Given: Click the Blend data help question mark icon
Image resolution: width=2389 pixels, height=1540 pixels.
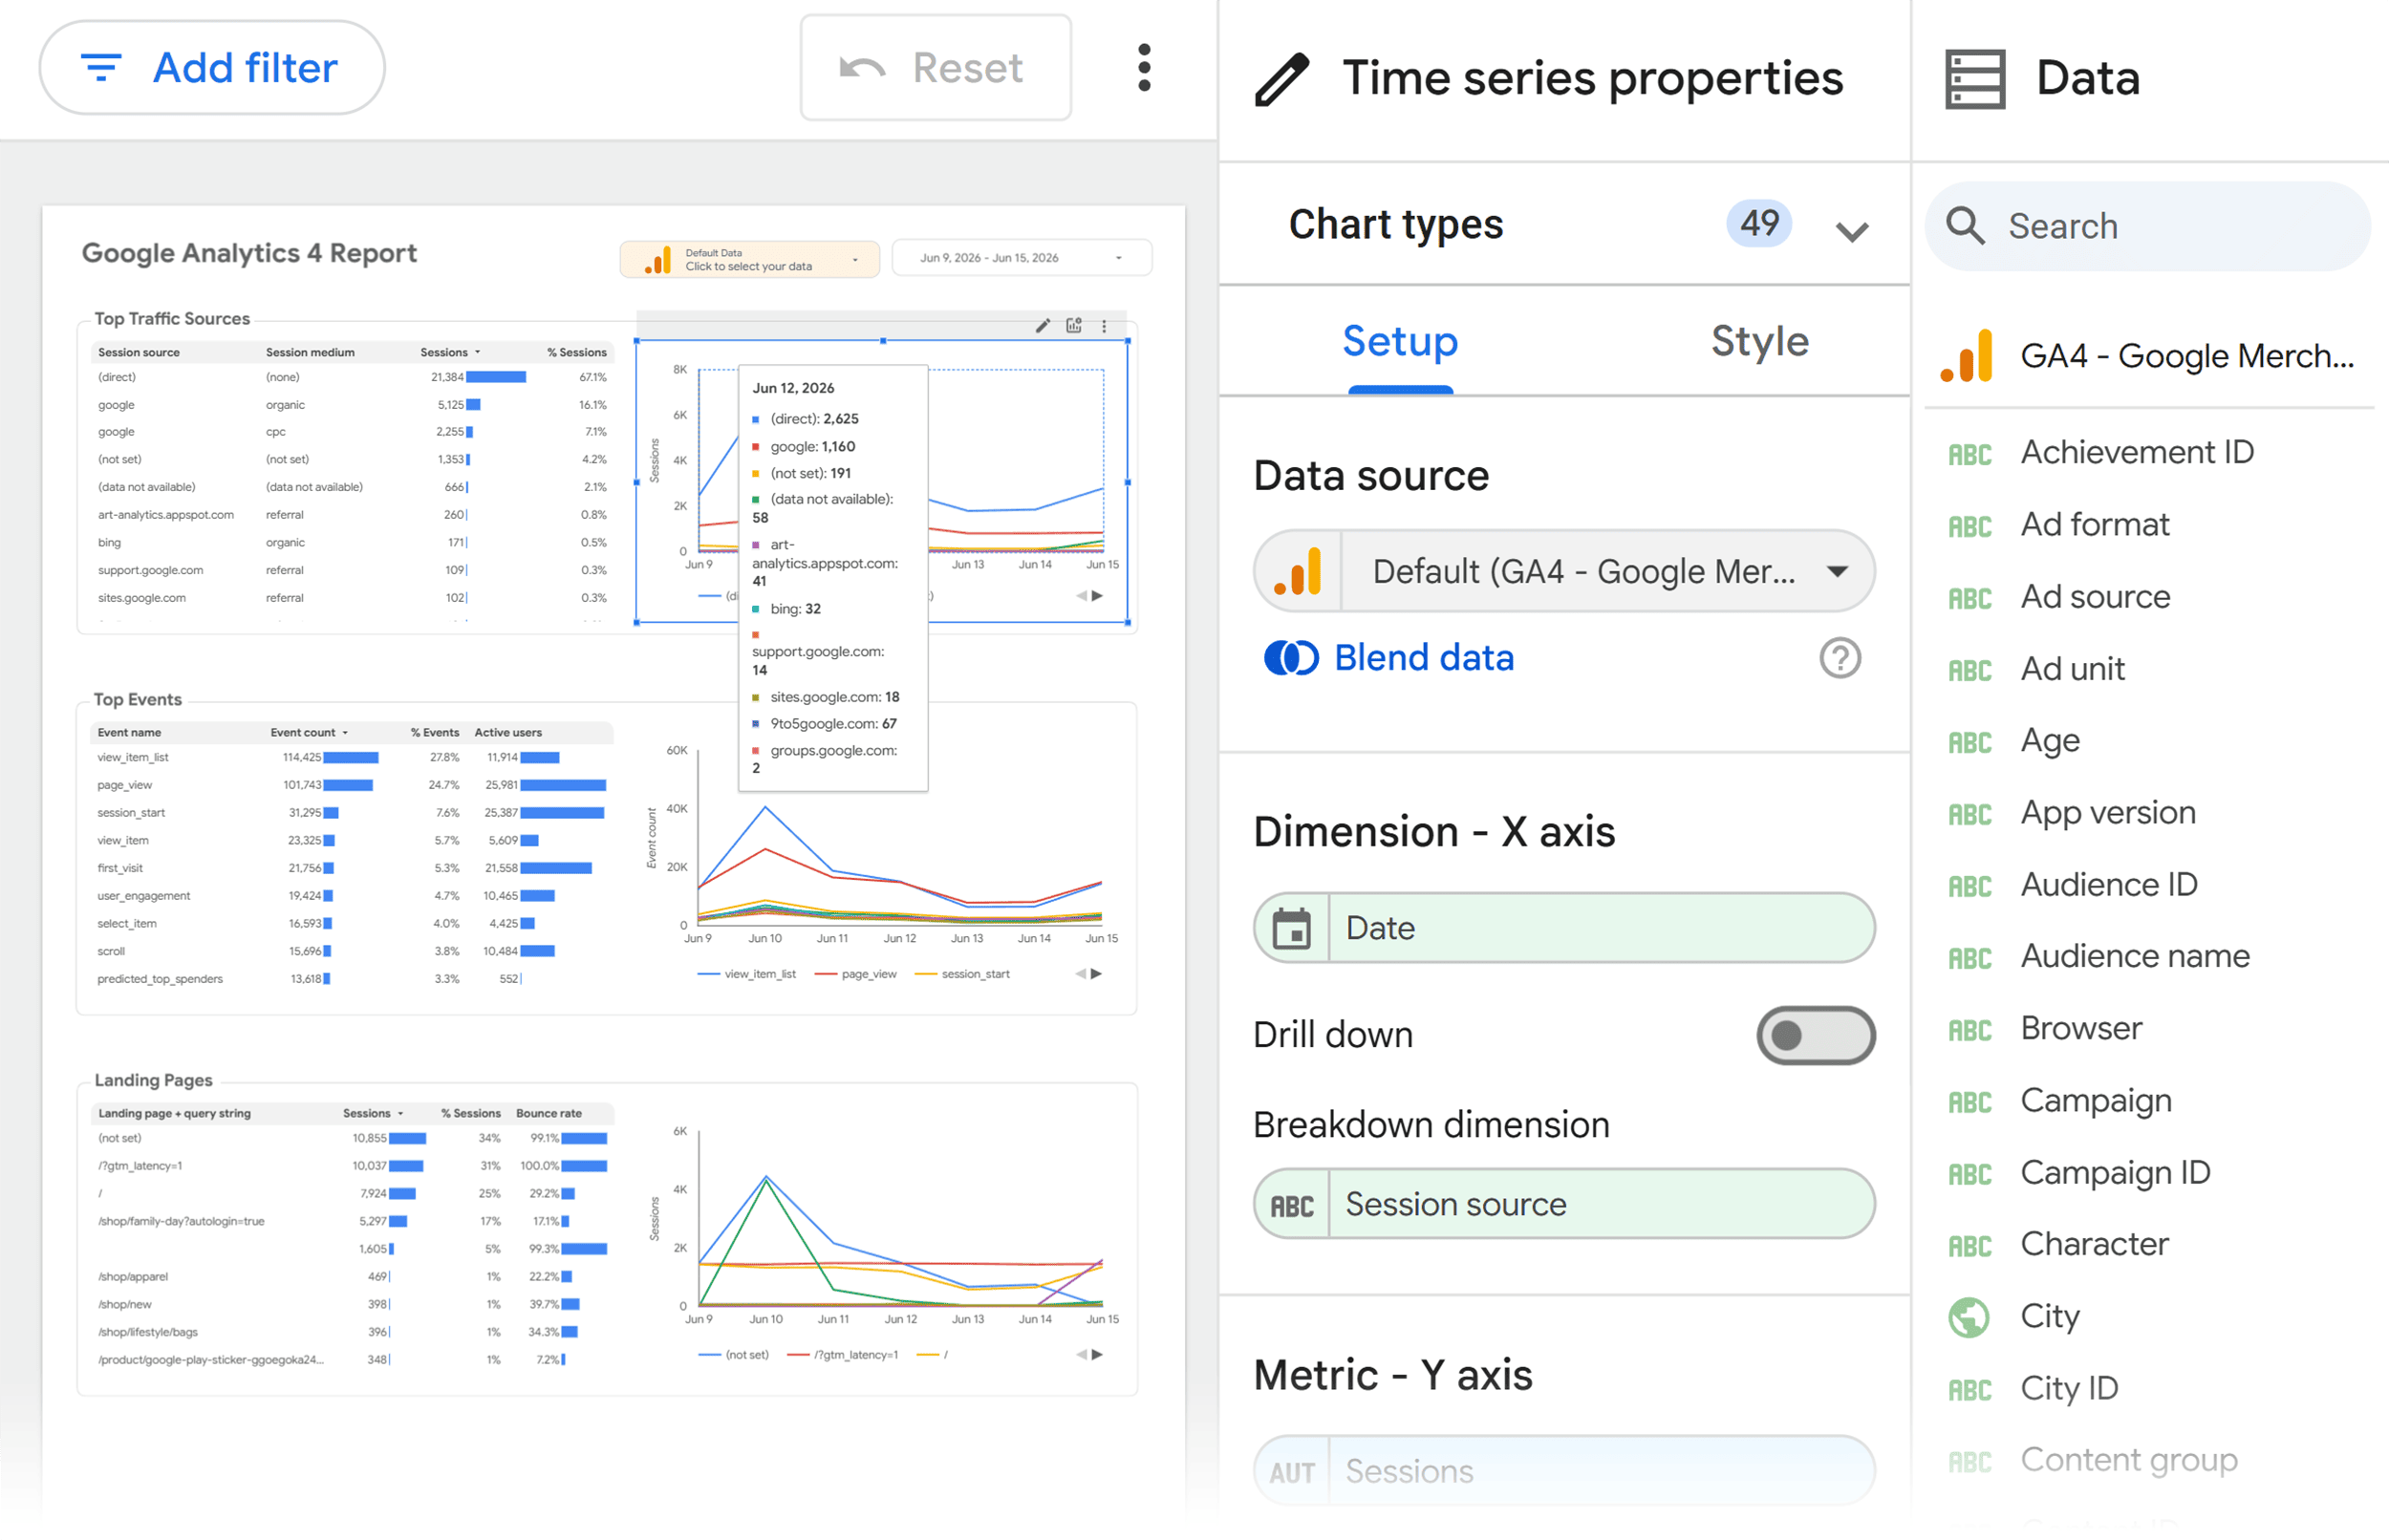Looking at the screenshot, I should pos(1839,658).
